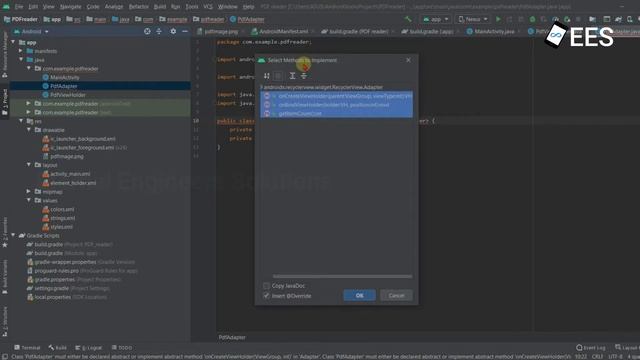Open Structure side tab
Viewport: 640px width, 360px height.
pyautogui.click(x=4, y=322)
